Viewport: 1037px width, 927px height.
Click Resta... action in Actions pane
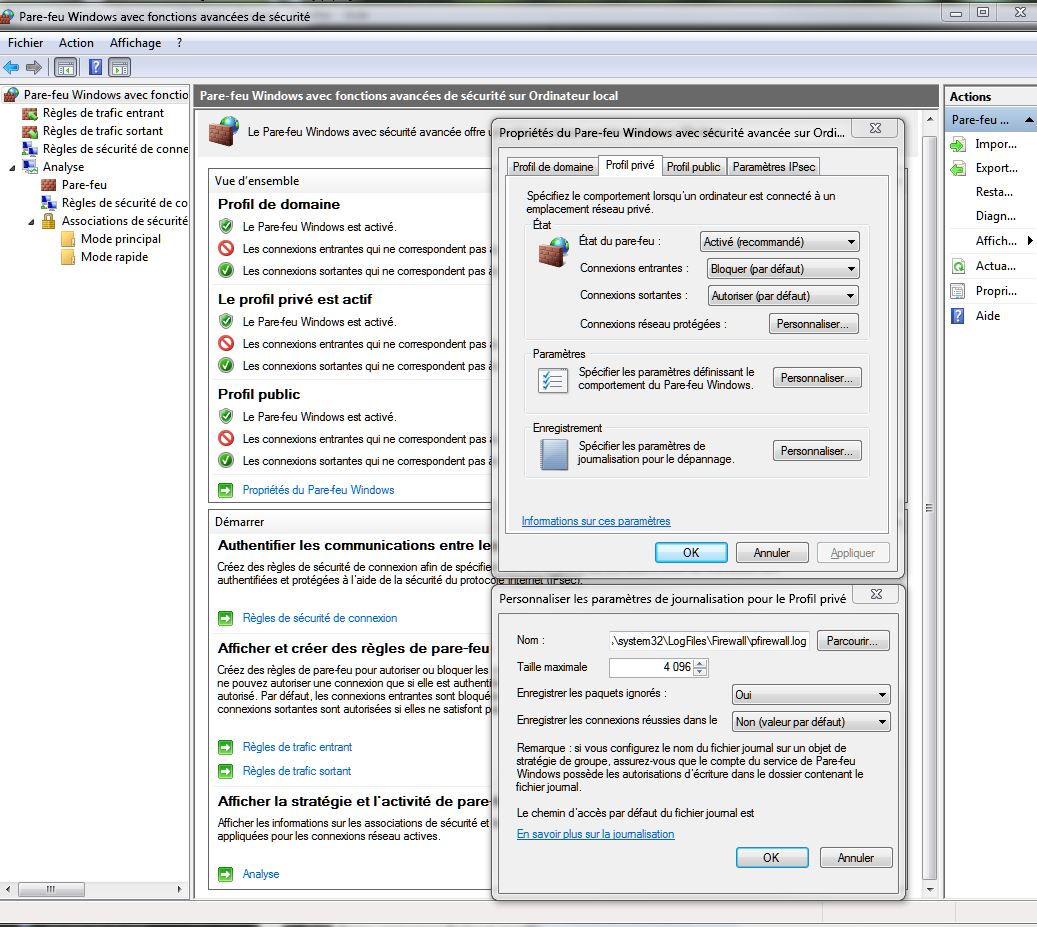[994, 192]
